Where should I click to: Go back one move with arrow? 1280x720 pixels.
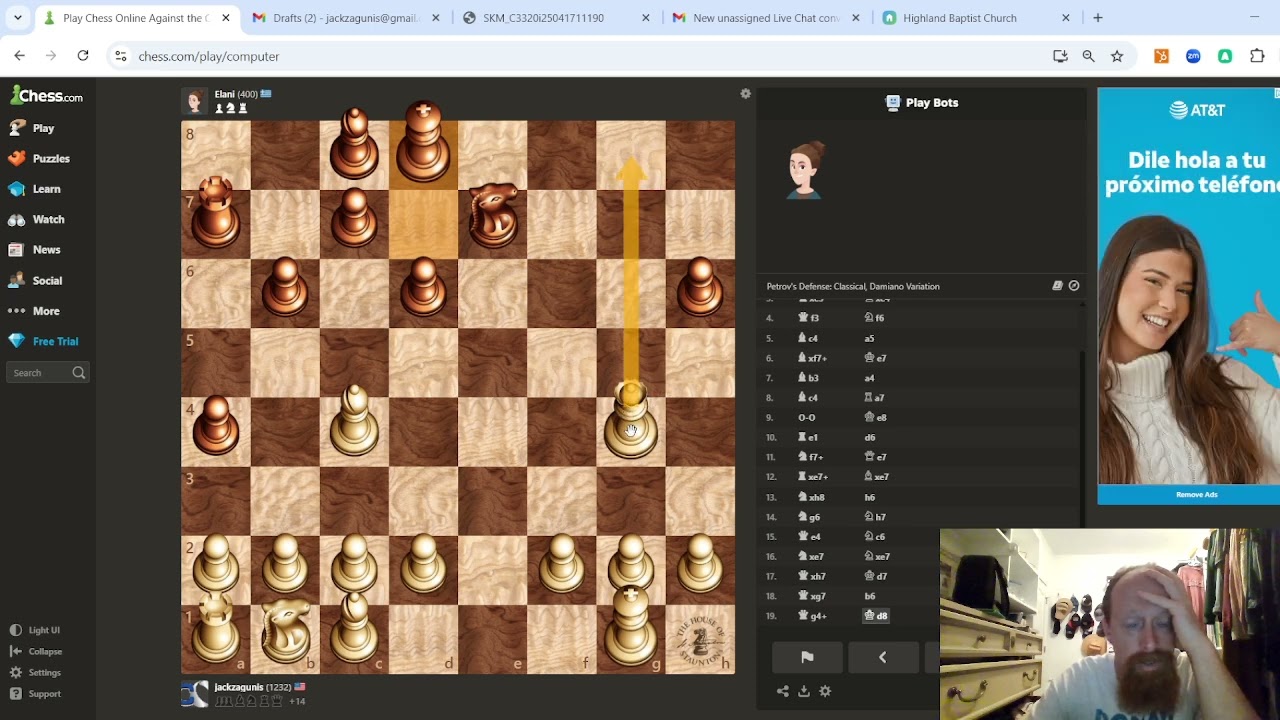[883, 657]
